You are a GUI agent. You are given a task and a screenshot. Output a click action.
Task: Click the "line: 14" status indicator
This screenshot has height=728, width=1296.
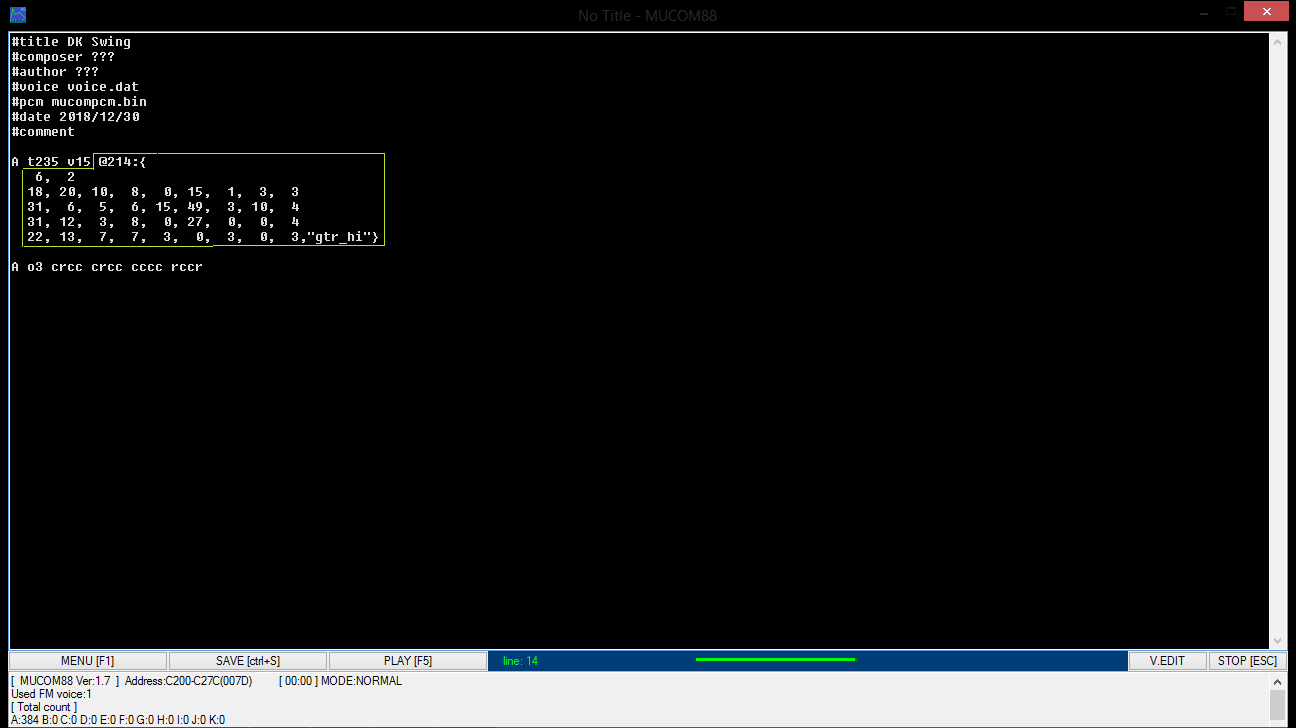click(x=520, y=661)
